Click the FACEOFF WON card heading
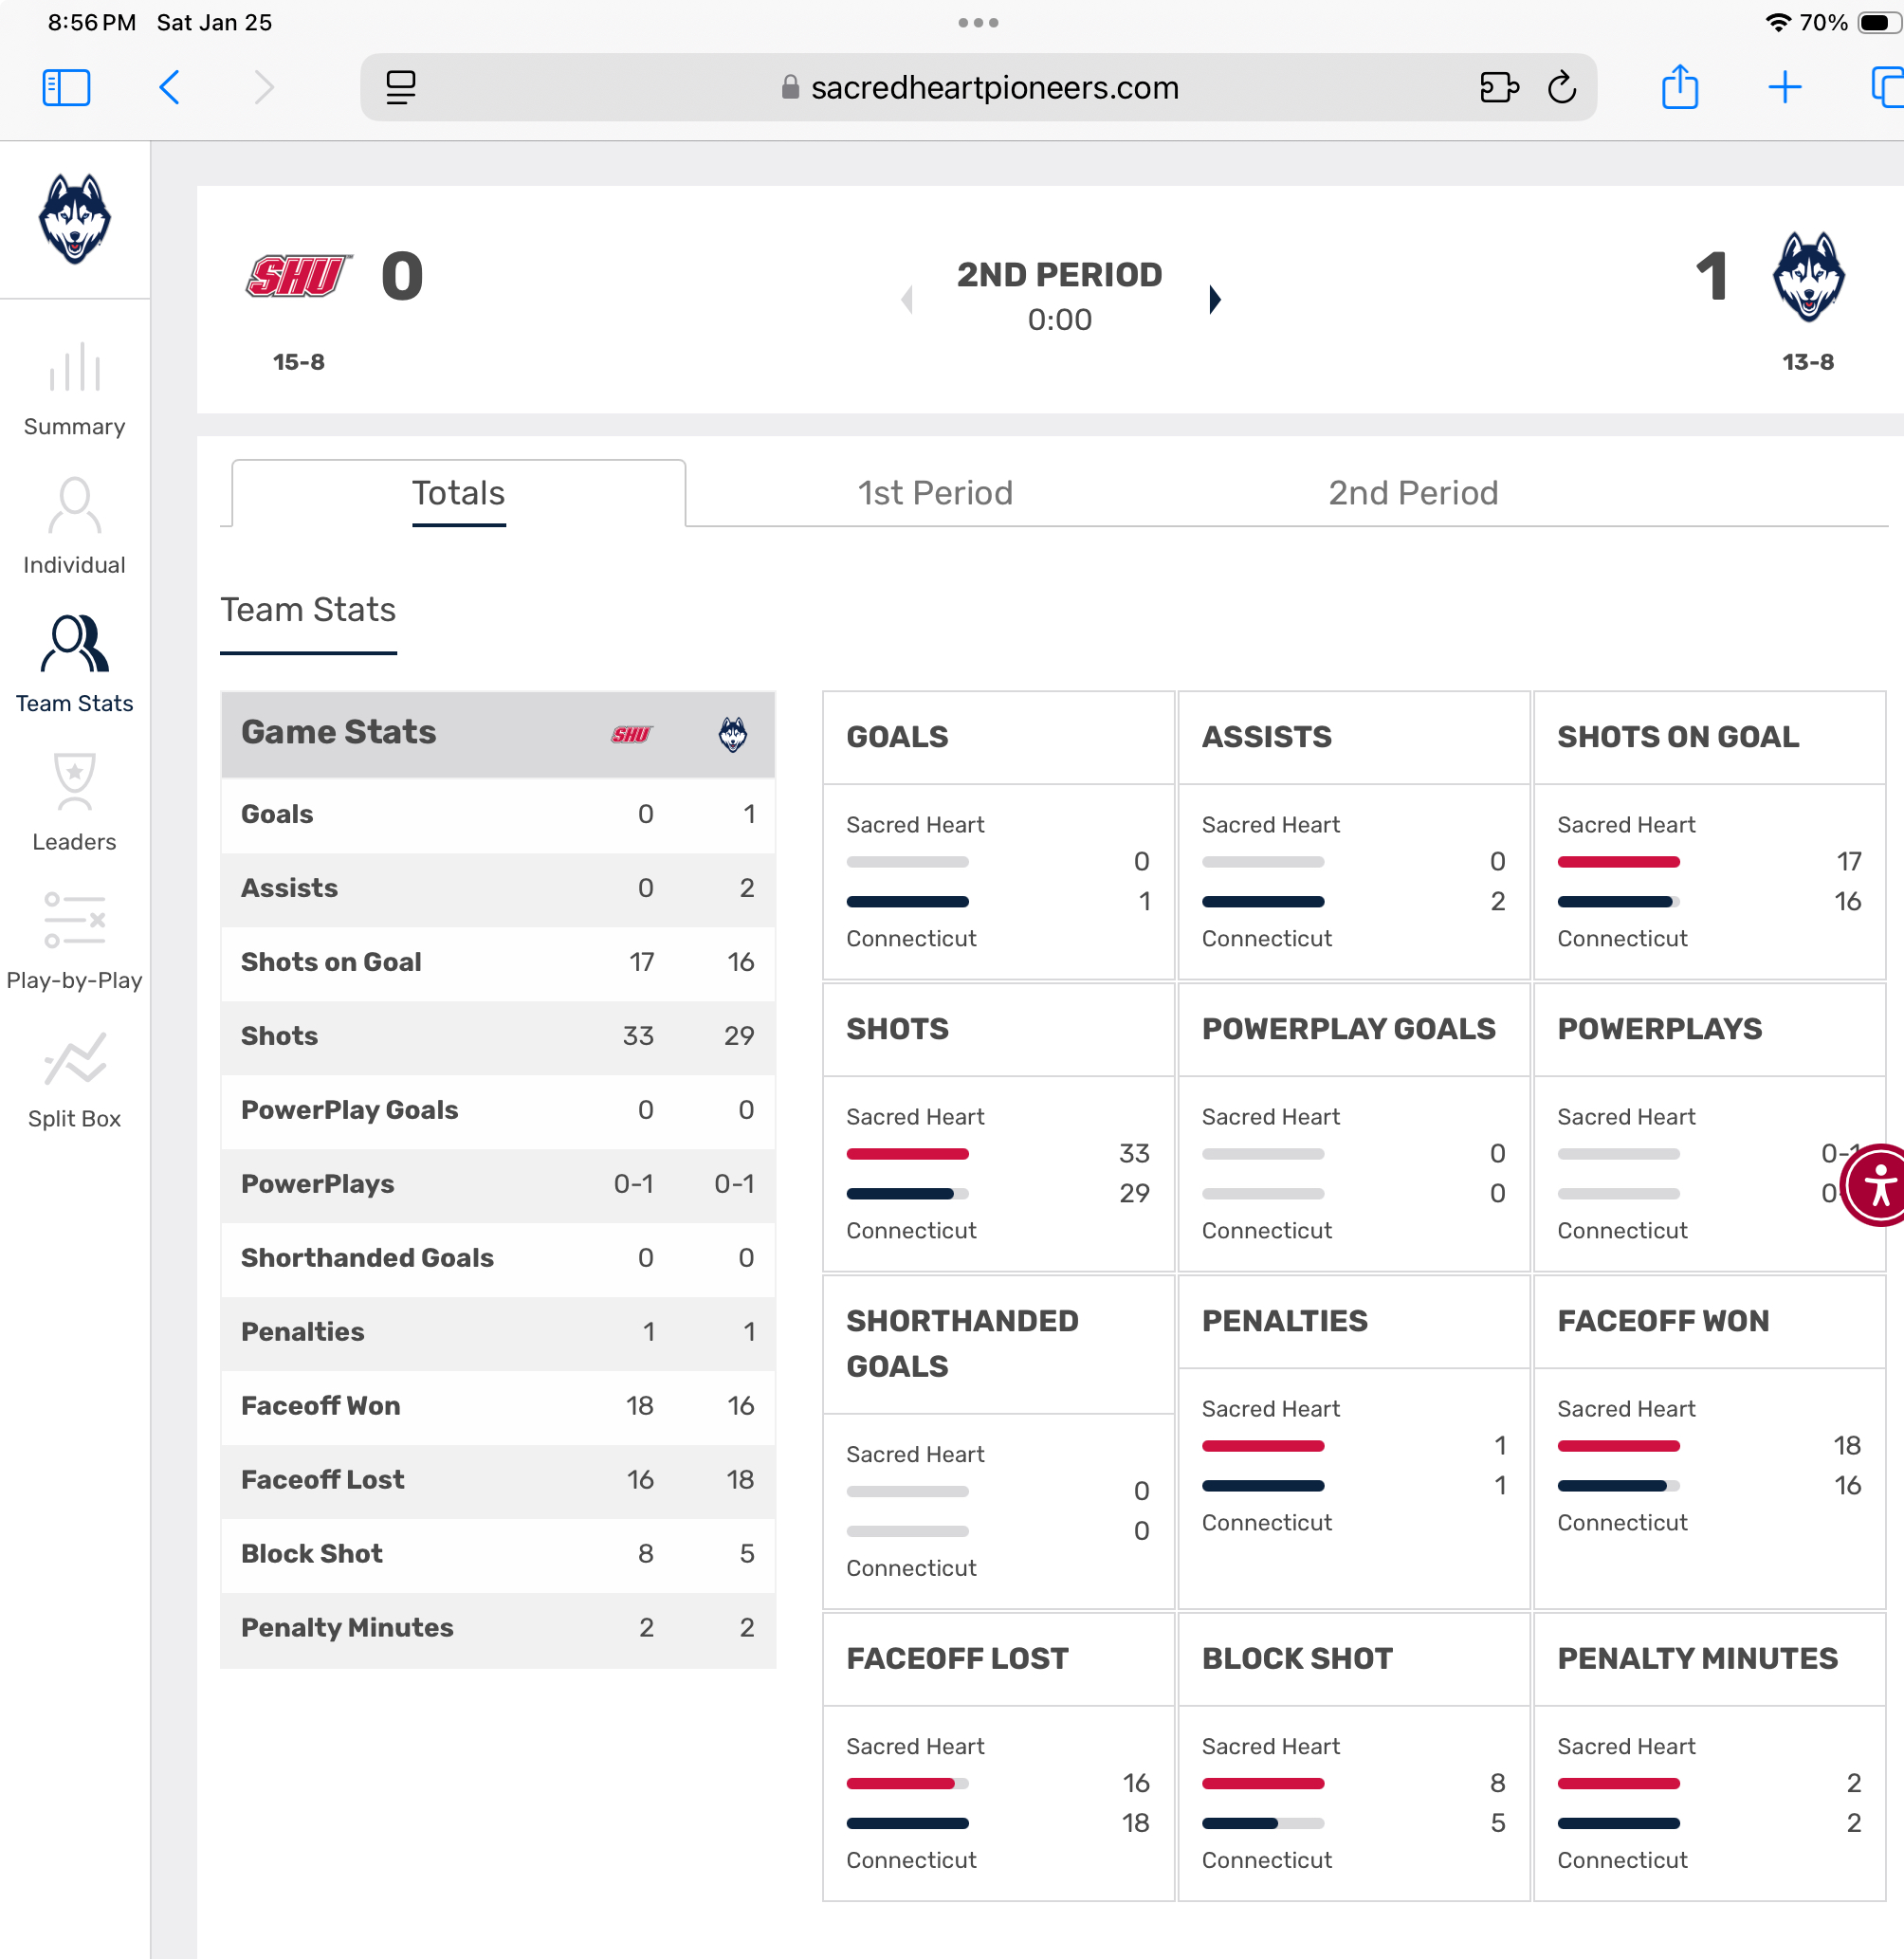This screenshot has width=1904, height=1959. [x=1663, y=1321]
